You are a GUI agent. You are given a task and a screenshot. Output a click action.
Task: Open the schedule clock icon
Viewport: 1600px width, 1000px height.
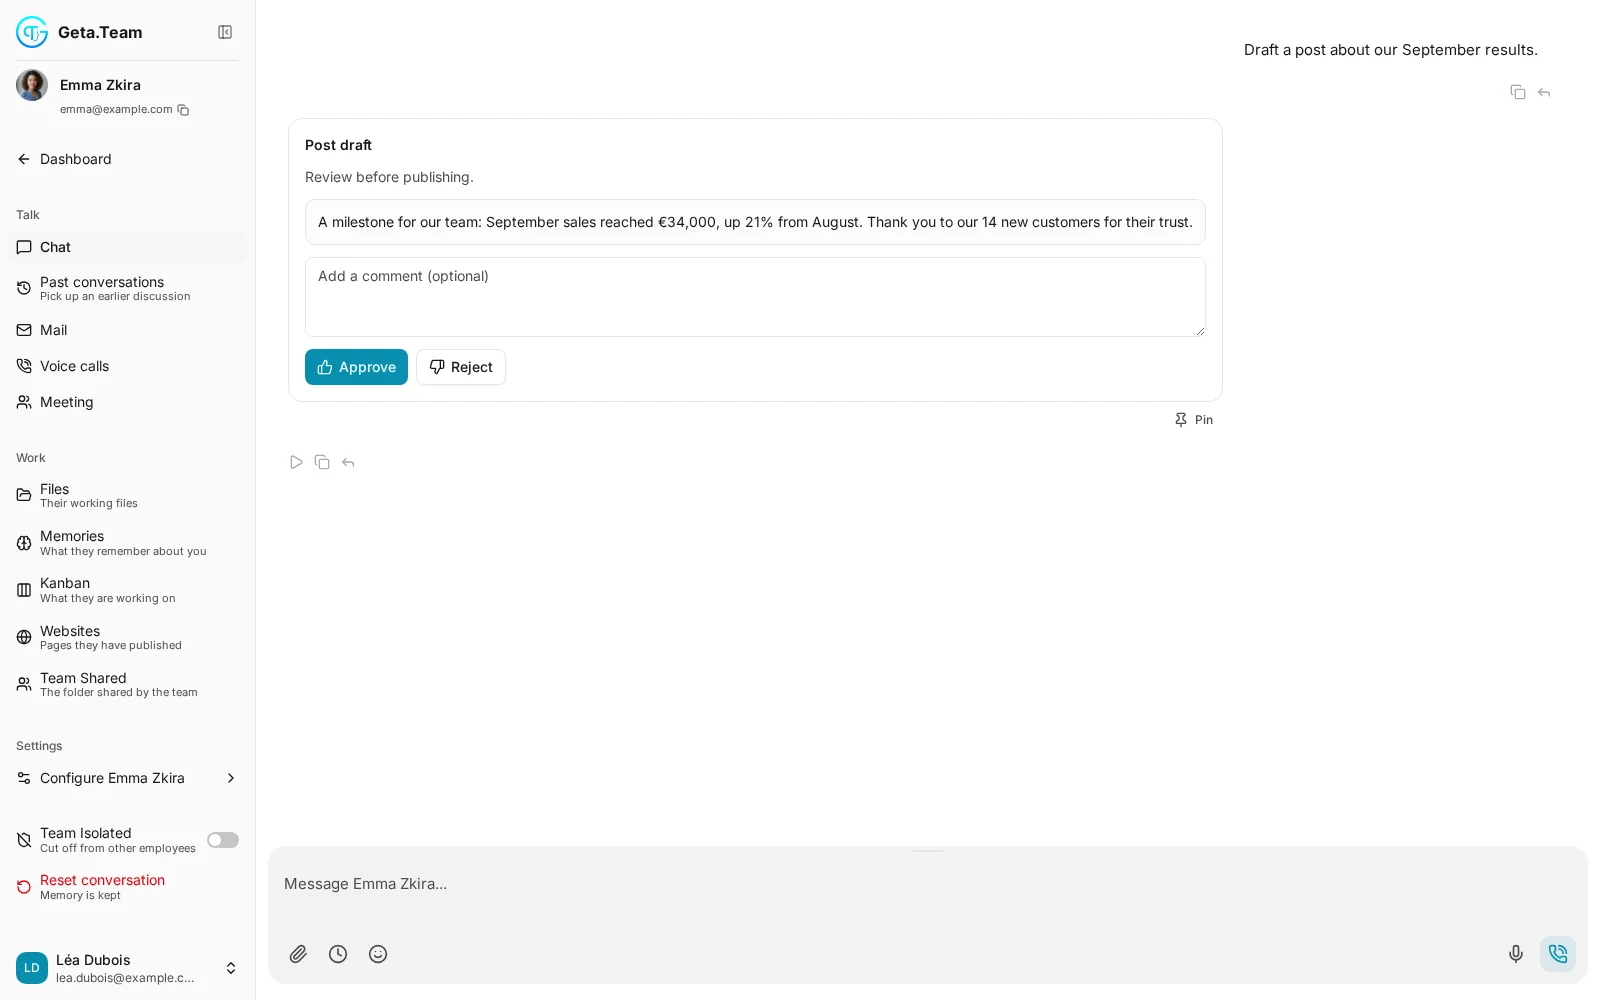pyautogui.click(x=338, y=954)
